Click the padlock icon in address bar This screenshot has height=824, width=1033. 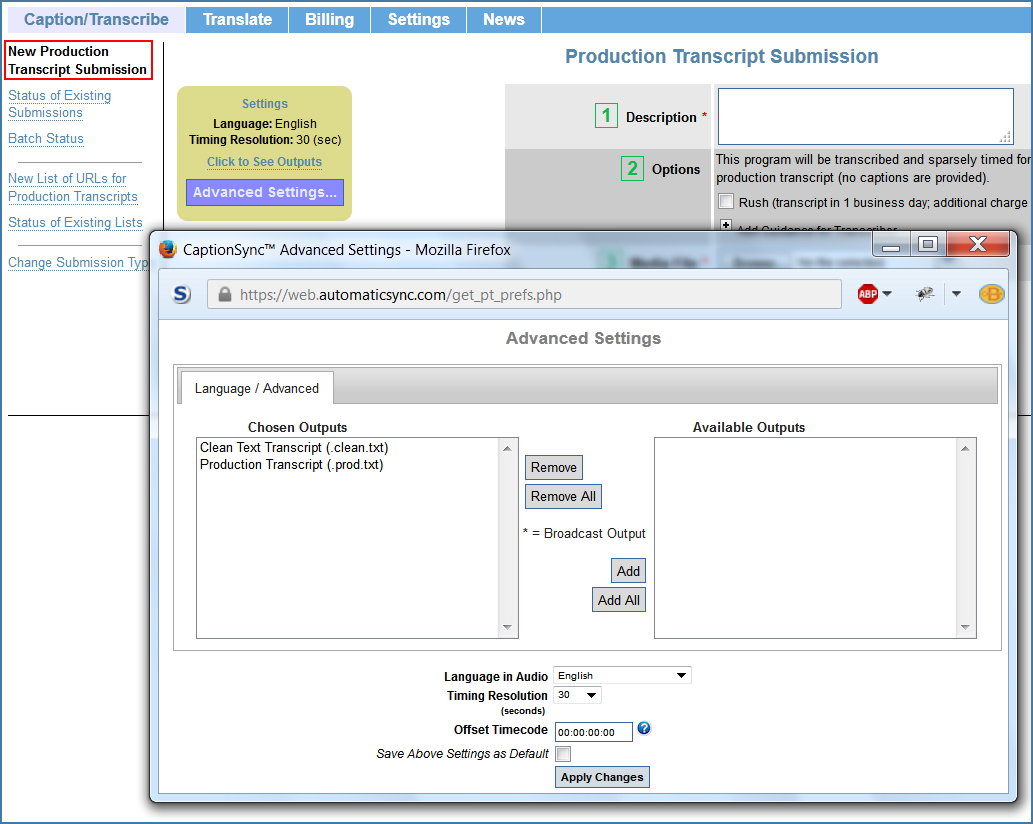[x=224, y=295]
